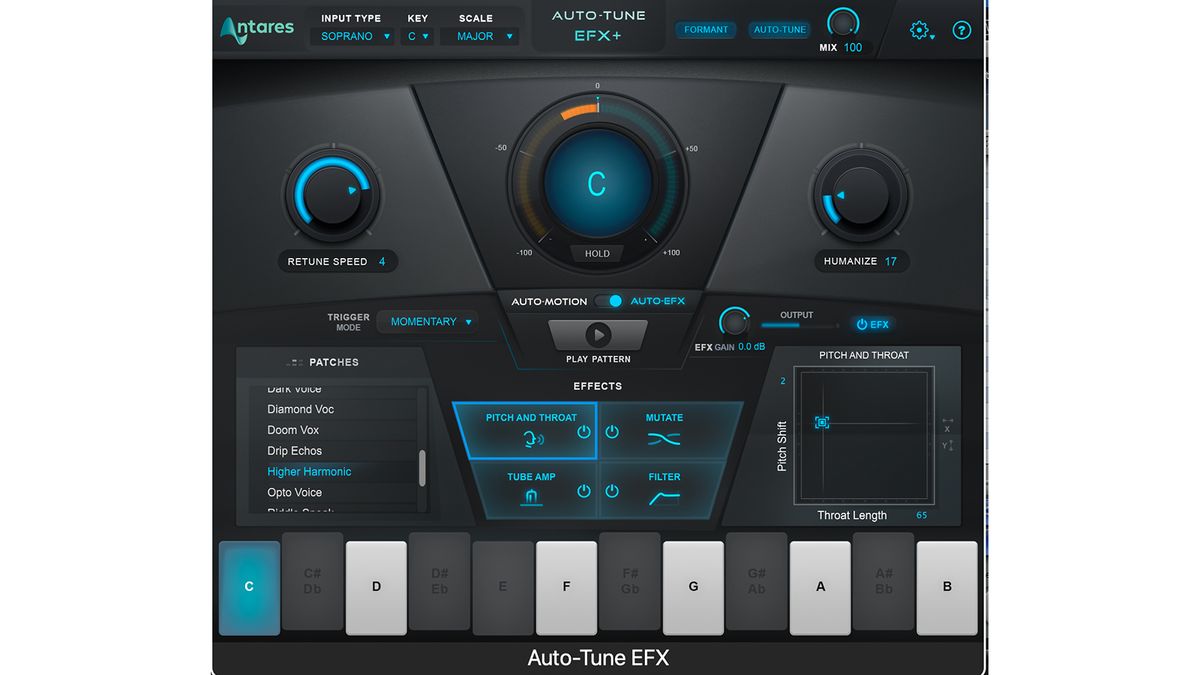Open the settings gear icon
Image resolution: width=1200 pixels, height=675 pixels.
919,30
